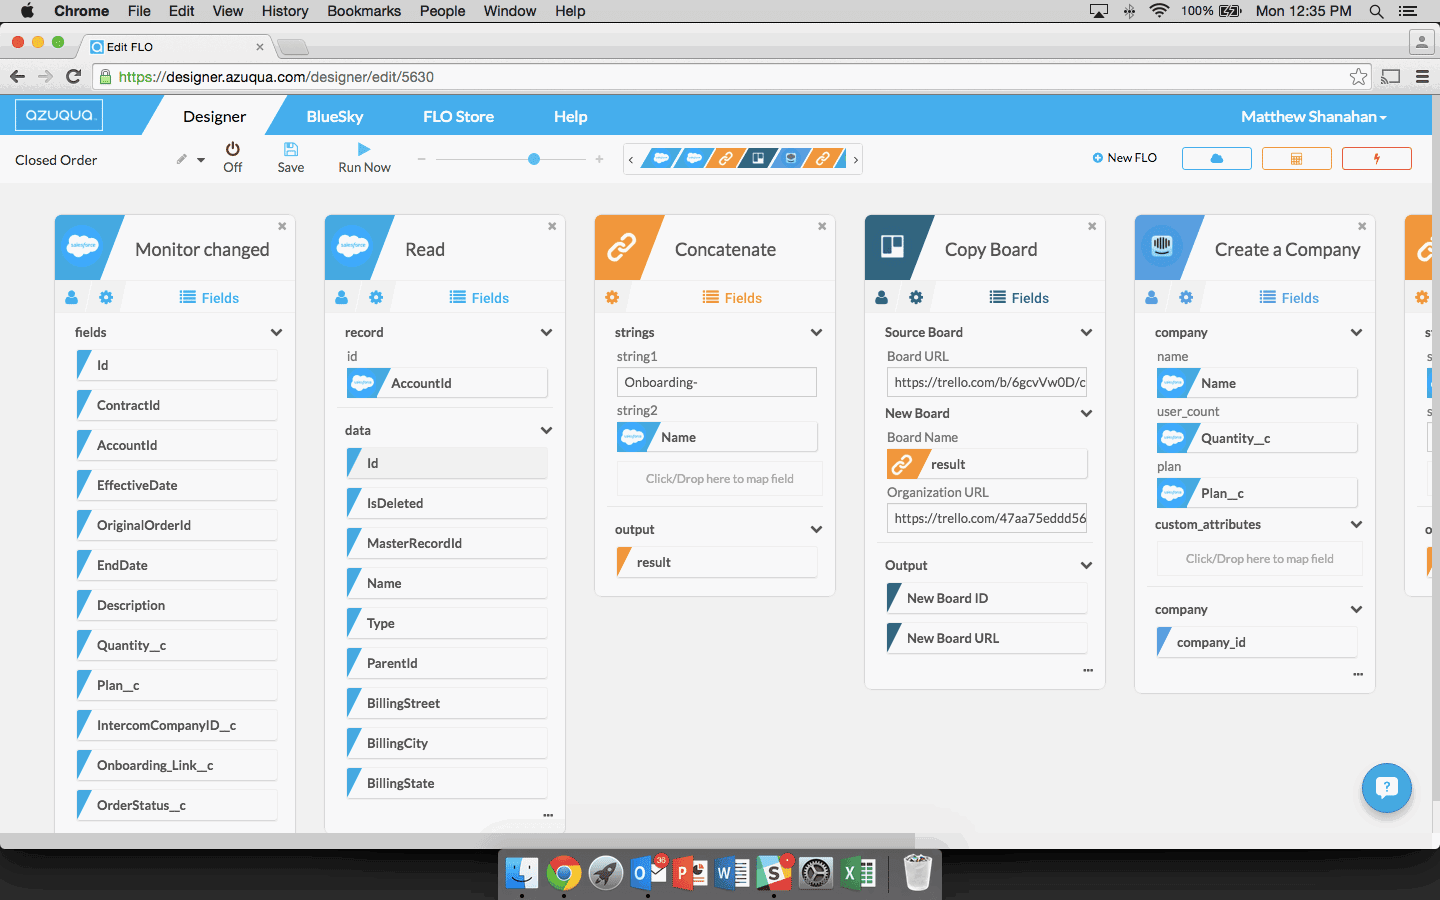Collapse the Output section in Copy Board
The width and height of the screenshot is (1440, 900).
tap(1086, 565)
